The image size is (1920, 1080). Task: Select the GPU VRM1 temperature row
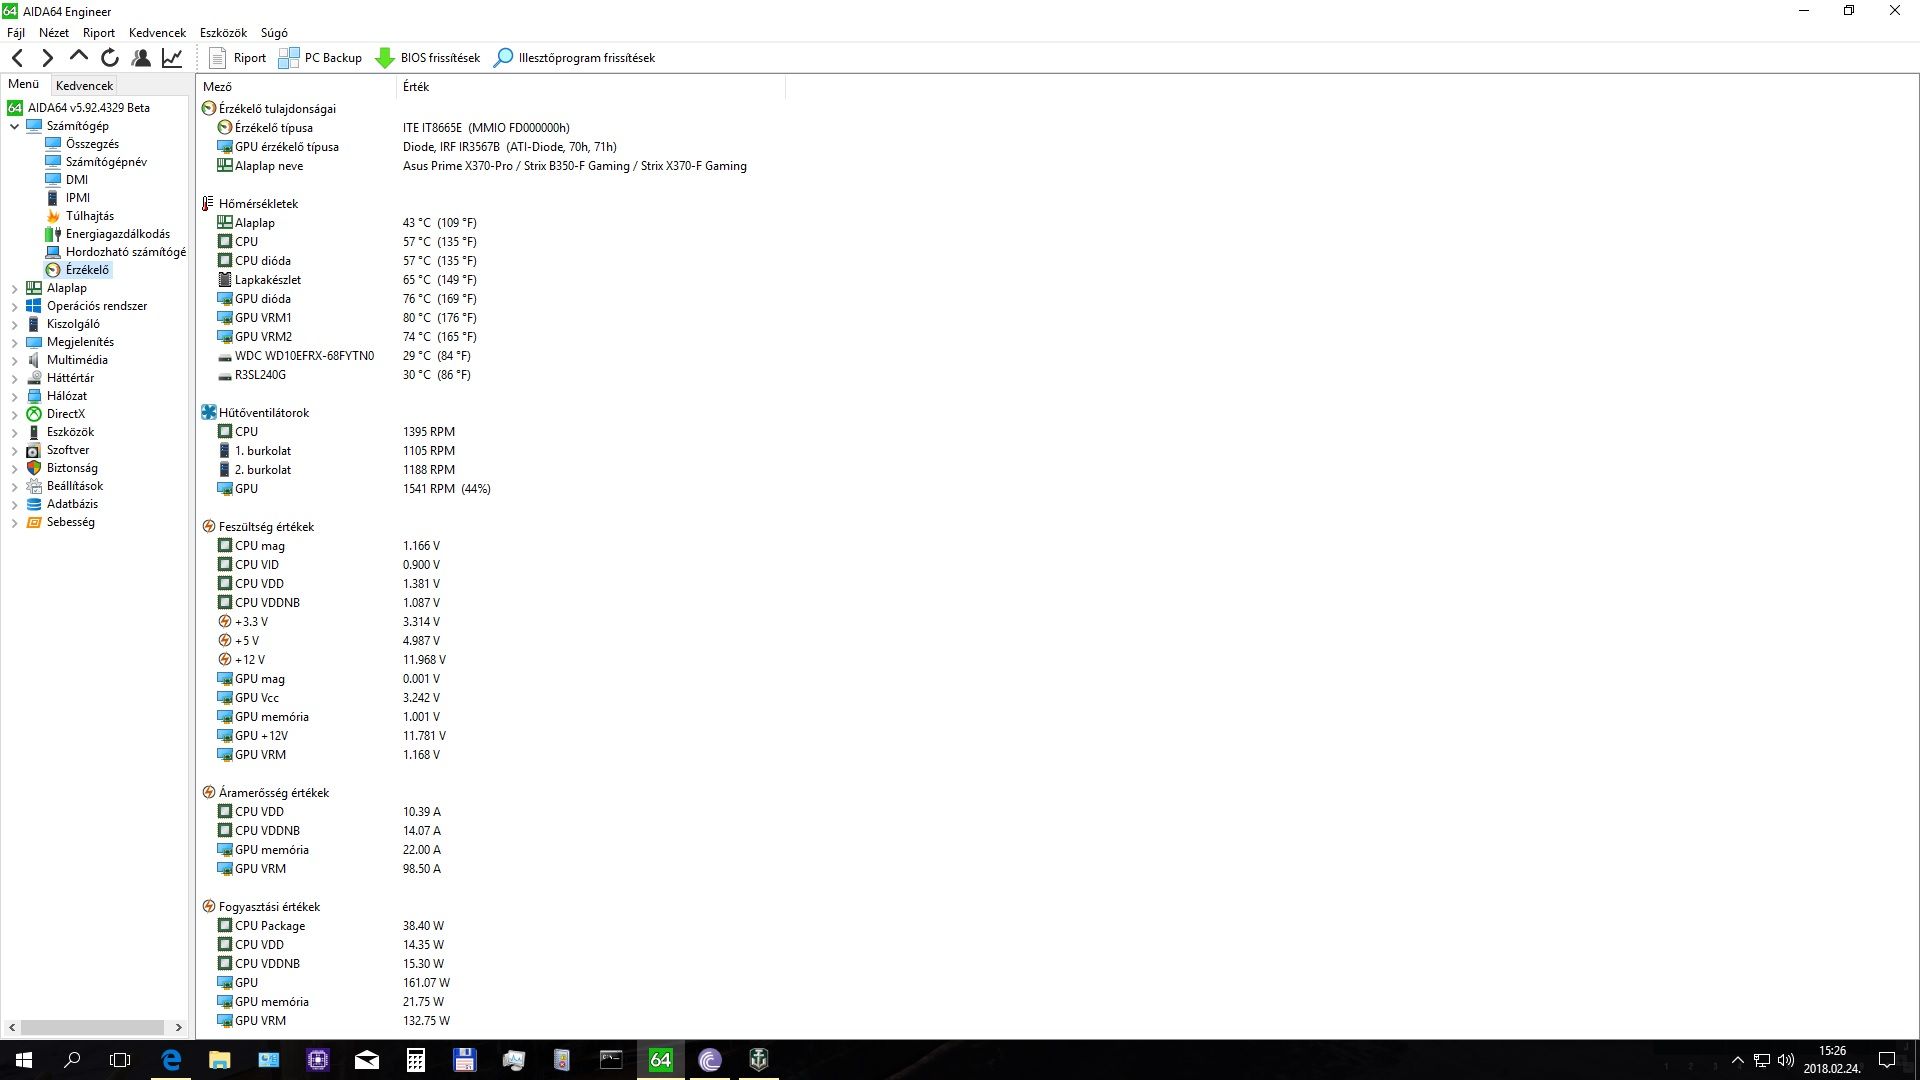point(347,318)
